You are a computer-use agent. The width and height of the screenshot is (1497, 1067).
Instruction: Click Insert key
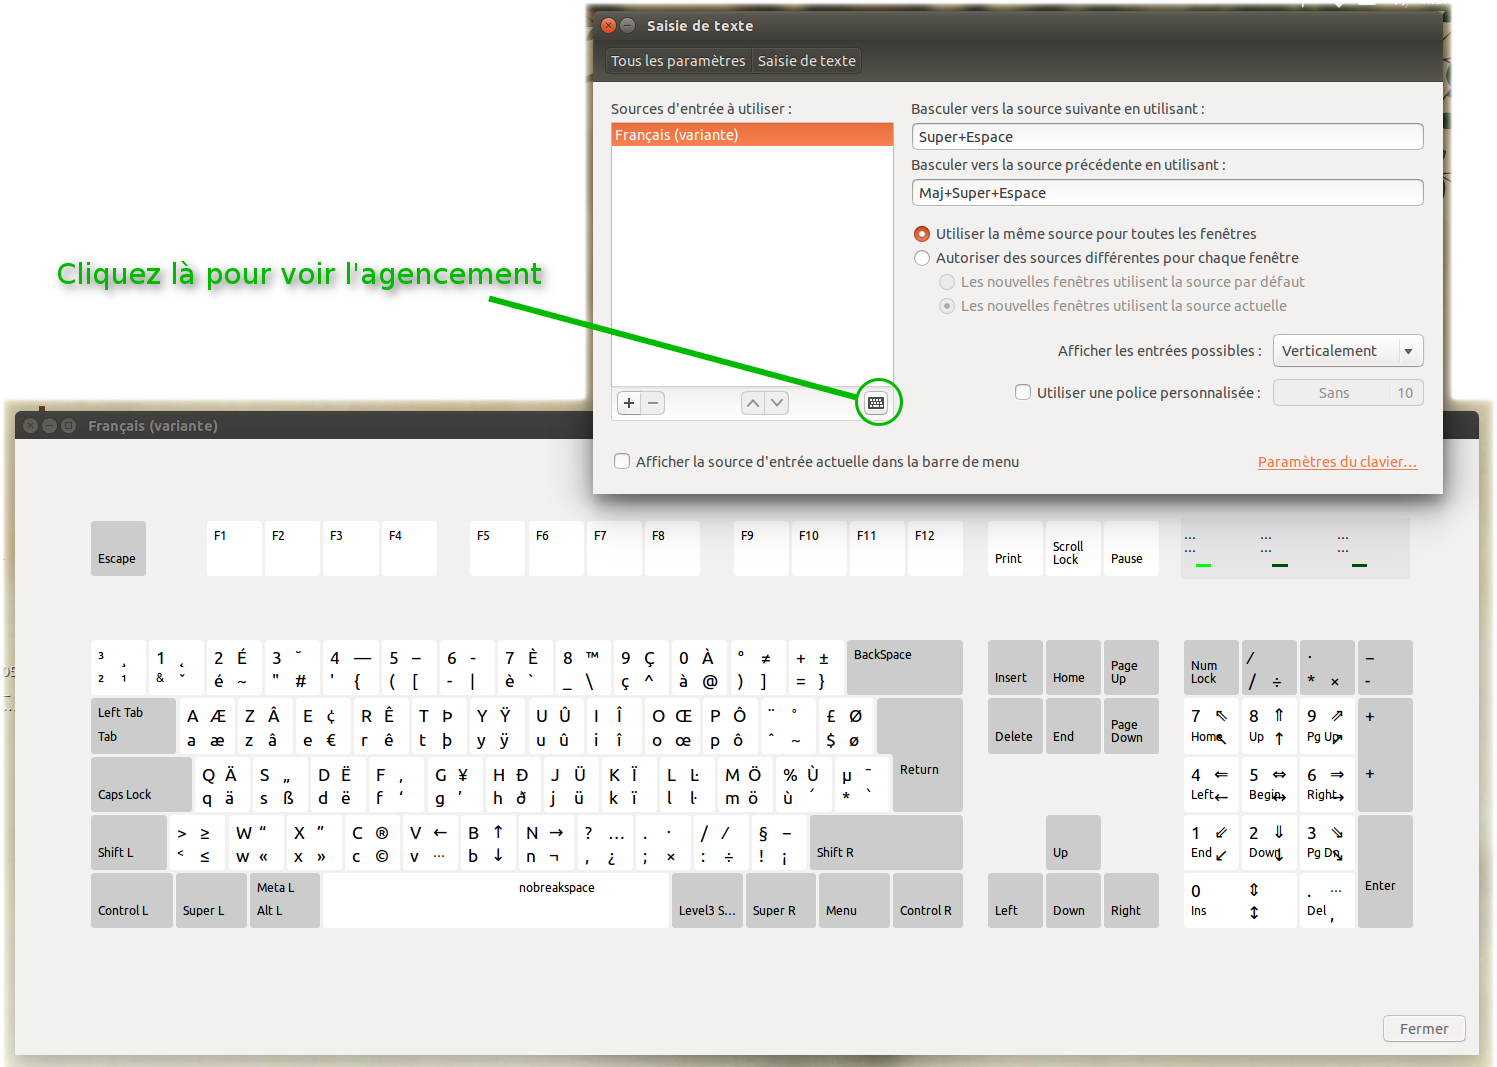pyautogui.click(x=1015, y=667)
